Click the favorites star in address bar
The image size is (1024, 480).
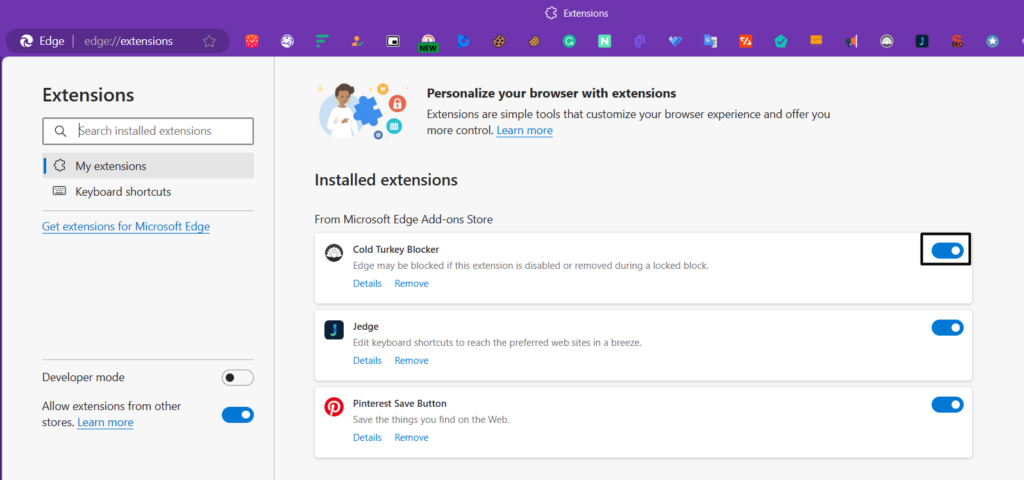point(209,41)
